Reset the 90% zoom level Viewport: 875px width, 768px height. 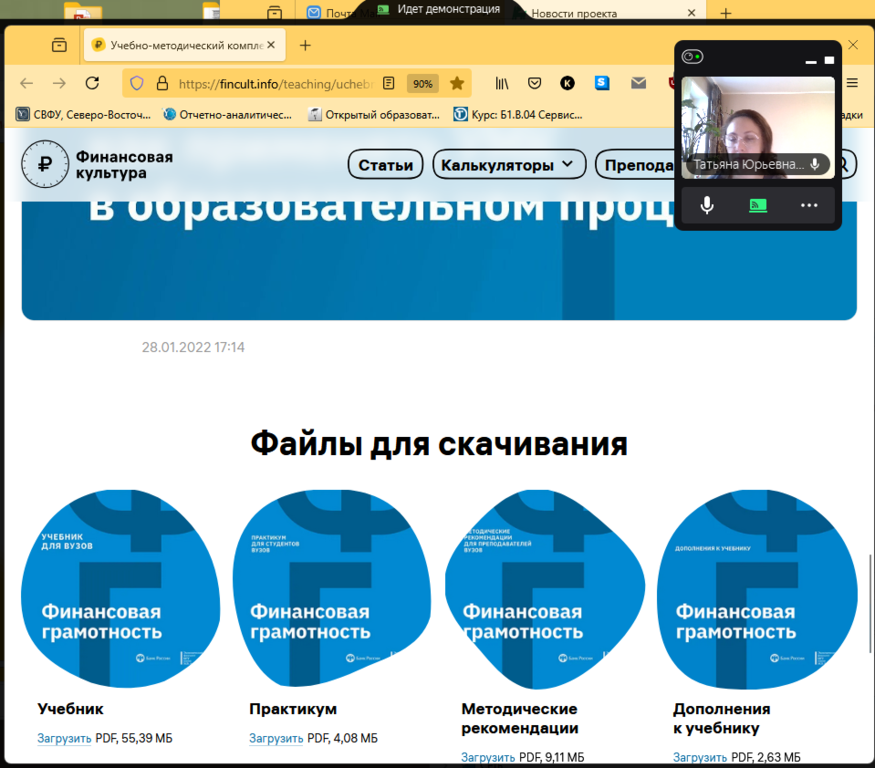[422, 84]
